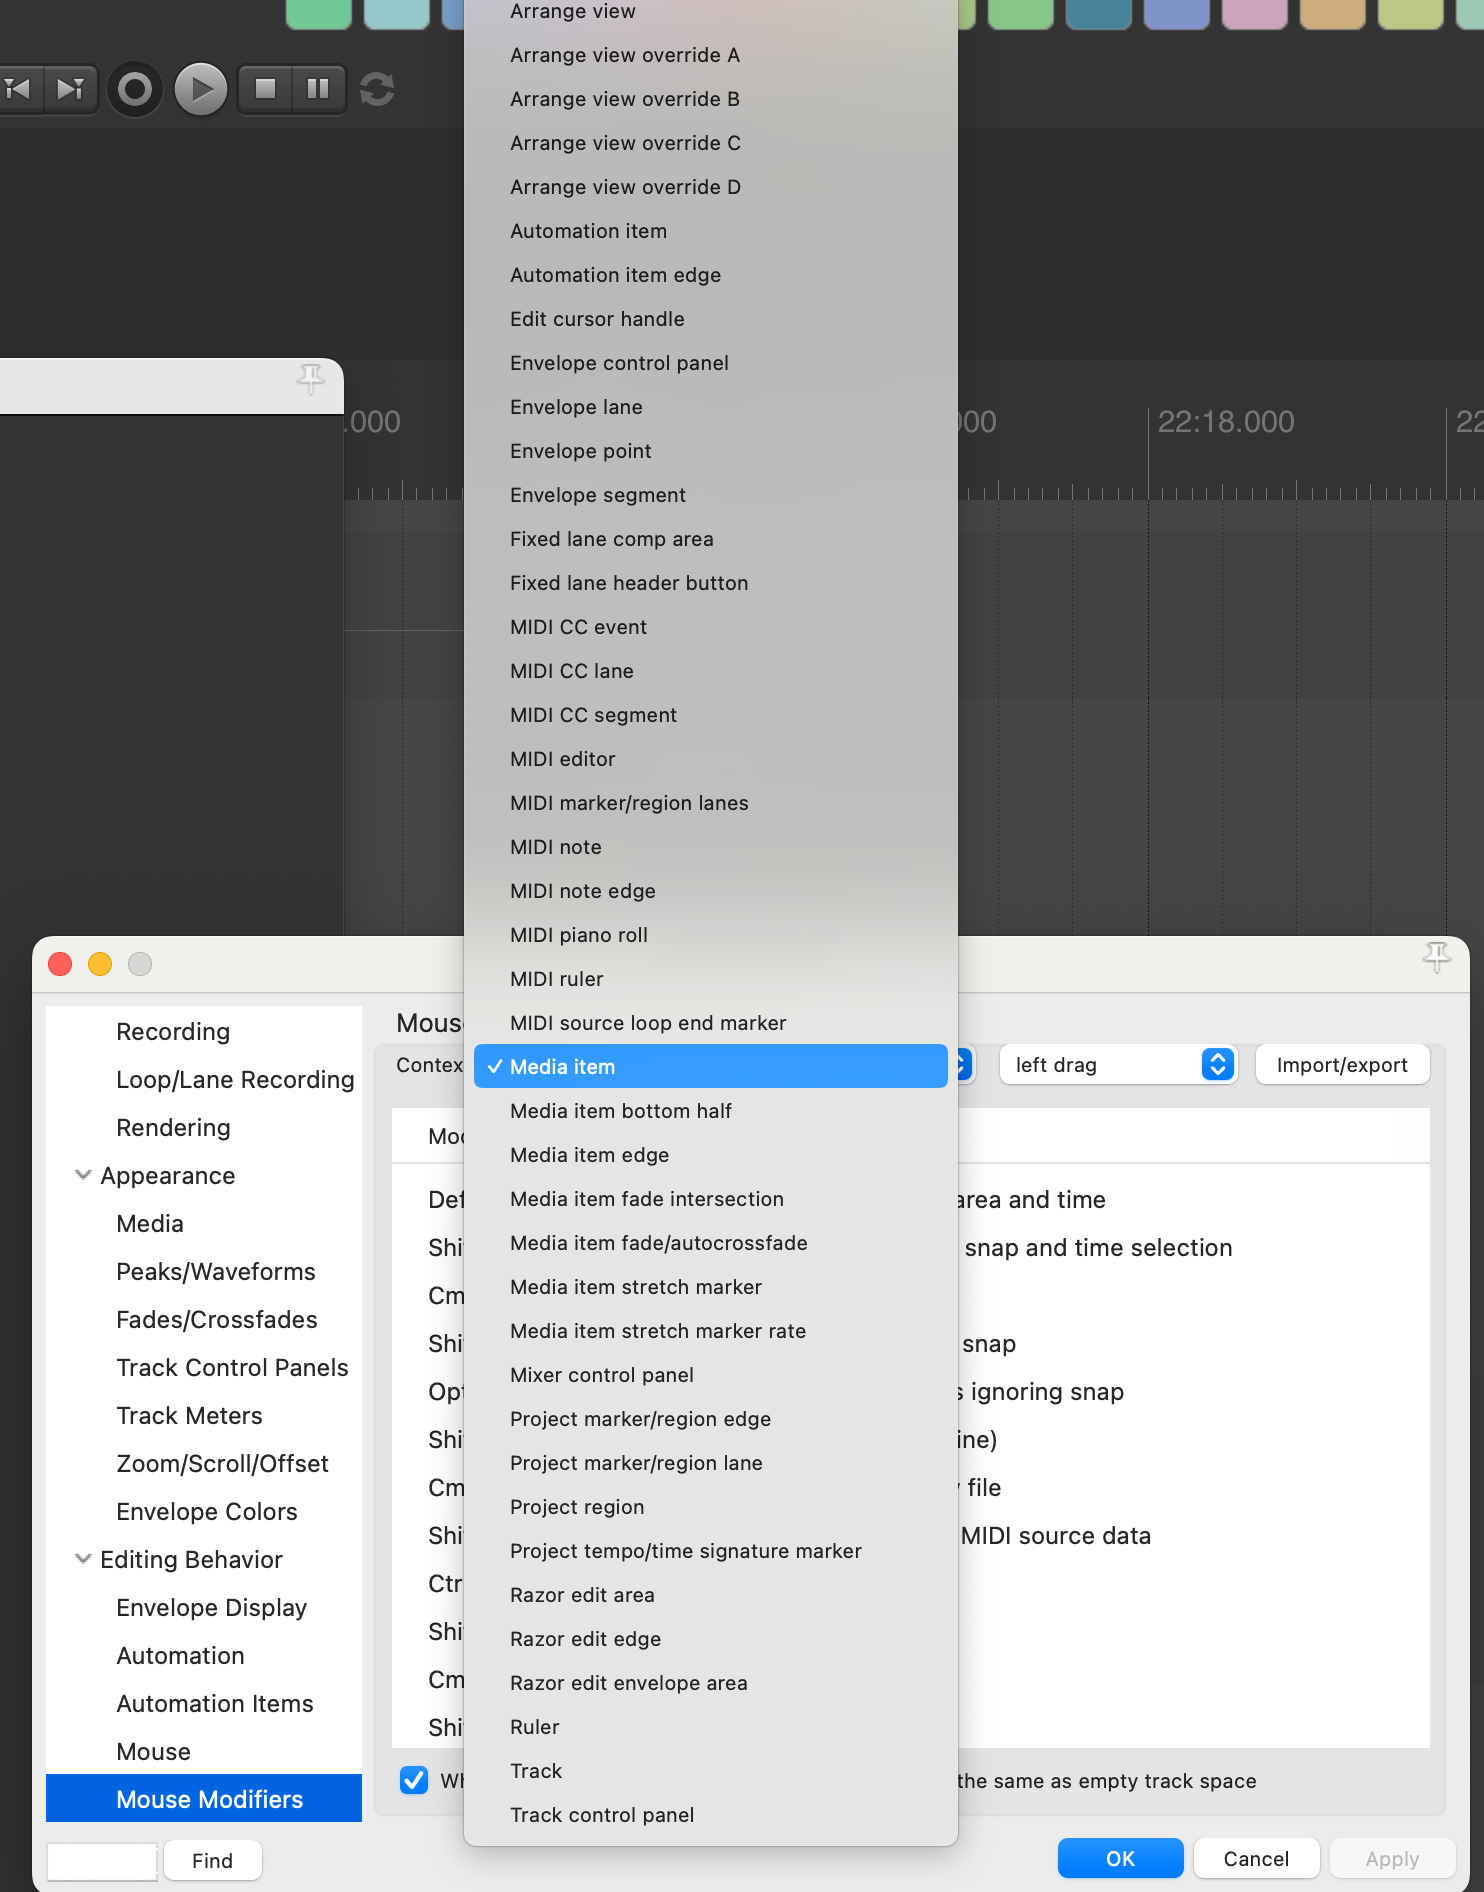The image size is (1484, 1892).
Task: Confirm preferences with OK
Action: 1120,1859
